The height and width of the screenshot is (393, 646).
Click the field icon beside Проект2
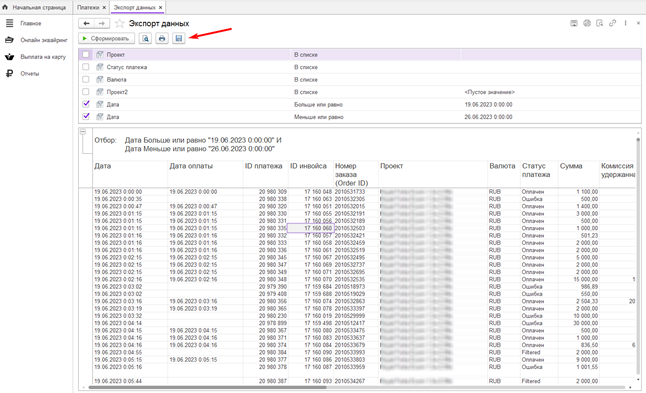click(x=100, y=91)
